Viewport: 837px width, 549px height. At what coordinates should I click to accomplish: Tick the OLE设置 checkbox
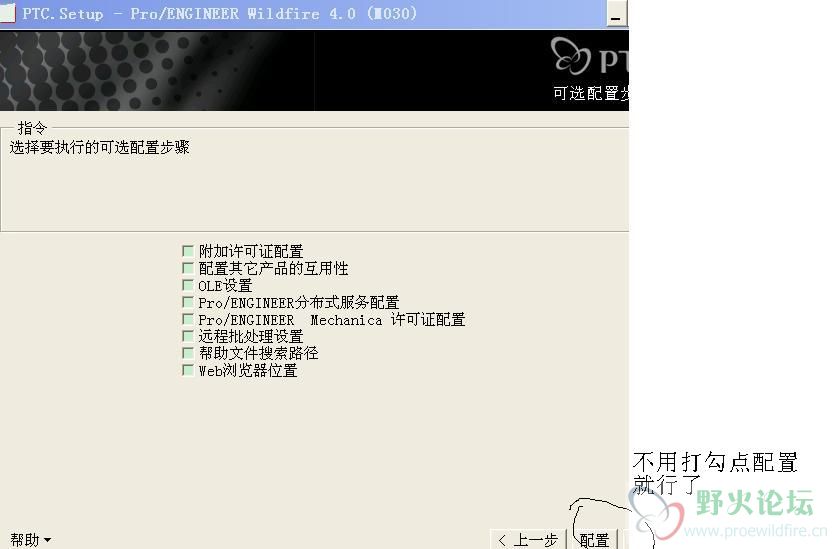(188, 285)
